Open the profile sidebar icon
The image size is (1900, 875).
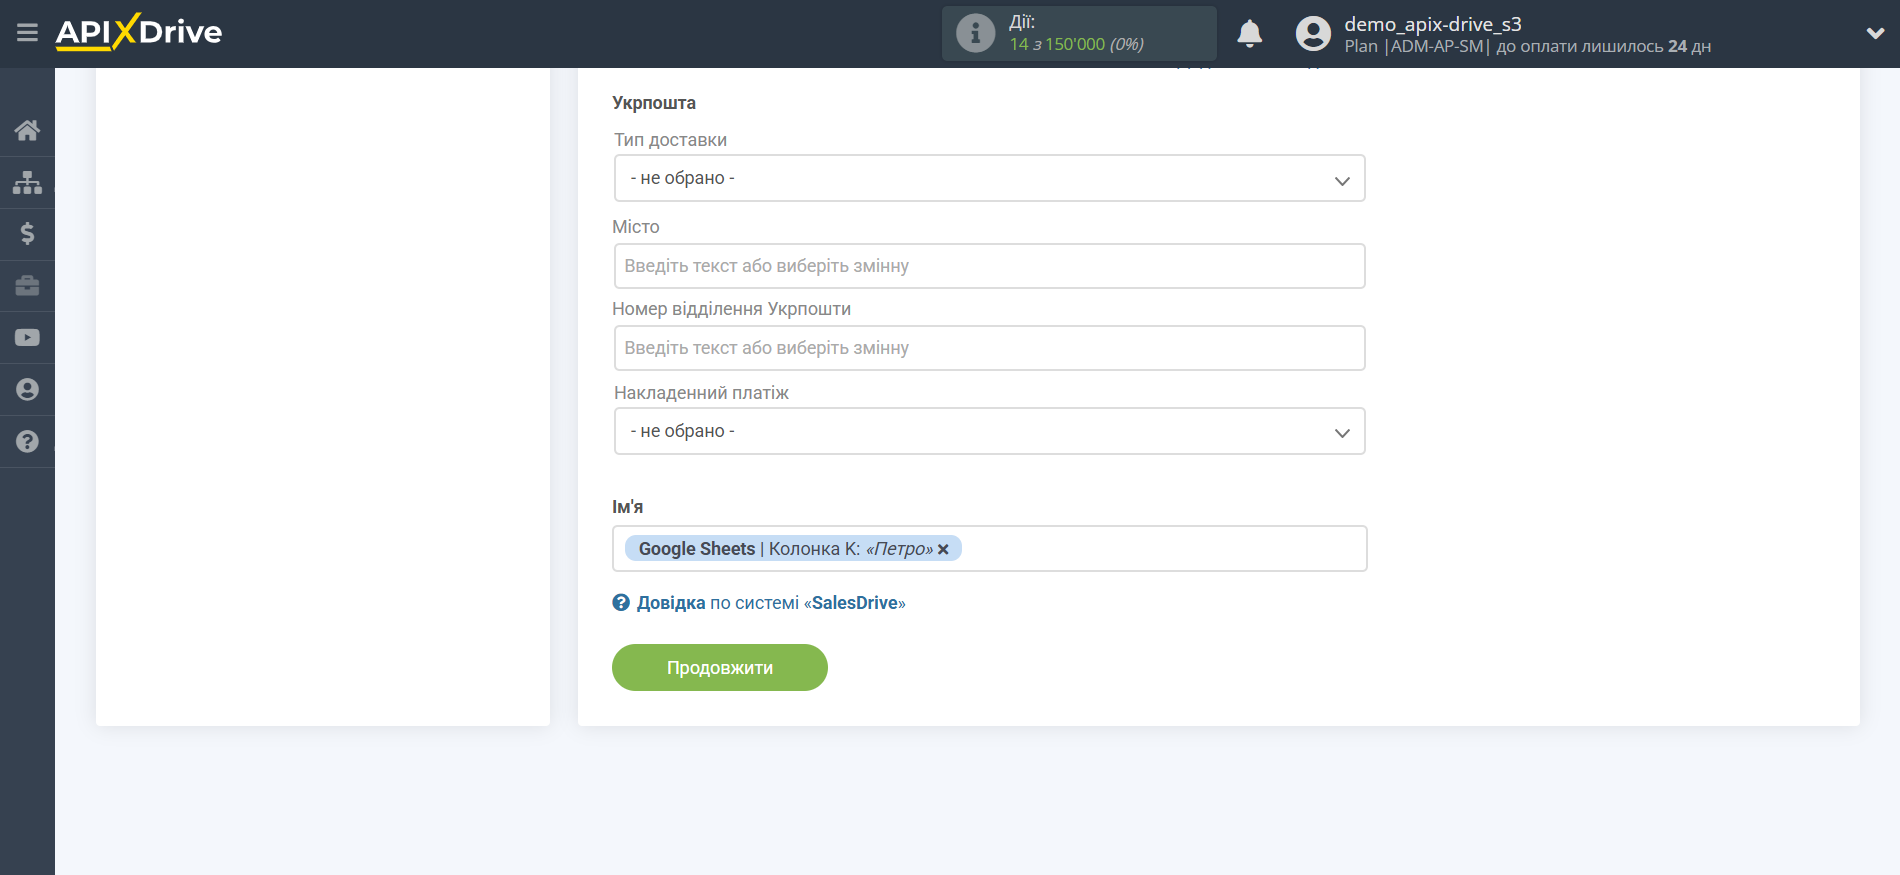[27, 390]
